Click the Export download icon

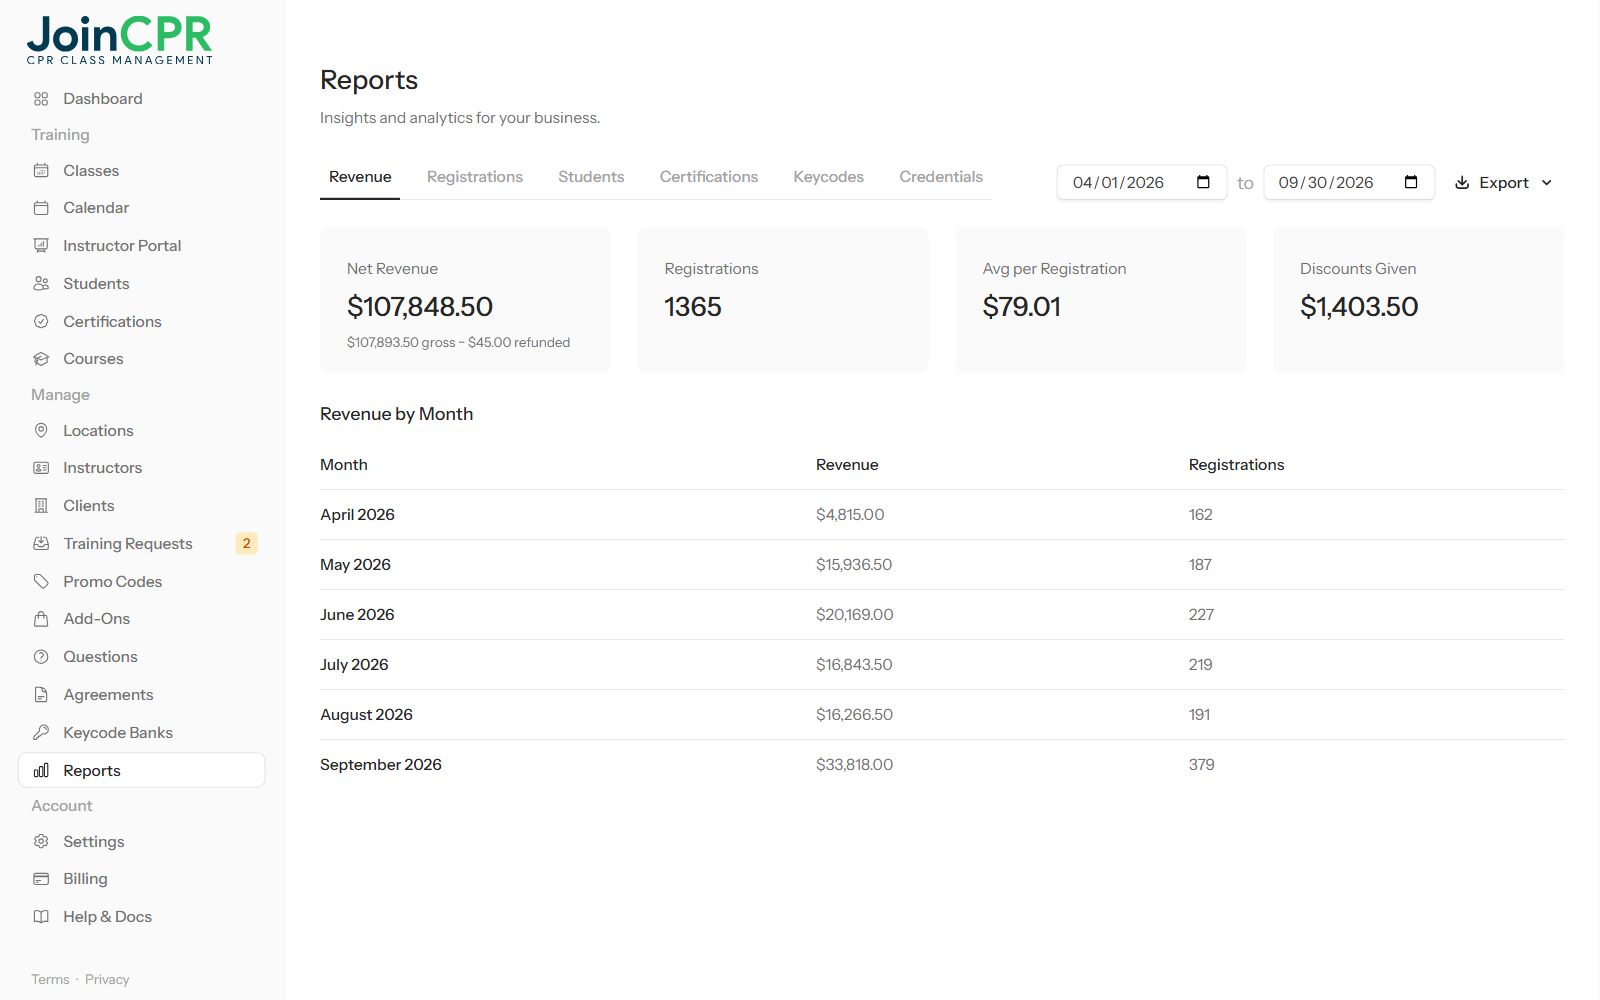[1462, 183]
